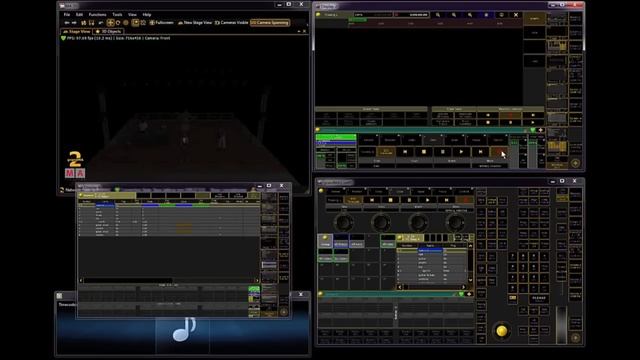Click the yellow ball icon at timecode window top
The width and height of the screenshot is (640, 360).
point(318,15)
